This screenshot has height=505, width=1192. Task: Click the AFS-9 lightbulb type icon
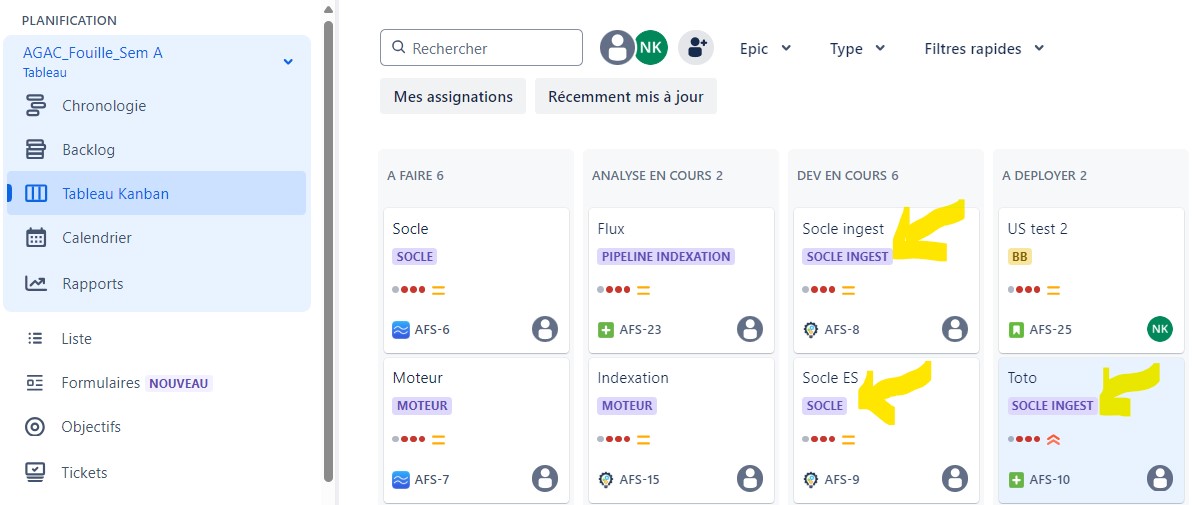(x=810, y=479)
